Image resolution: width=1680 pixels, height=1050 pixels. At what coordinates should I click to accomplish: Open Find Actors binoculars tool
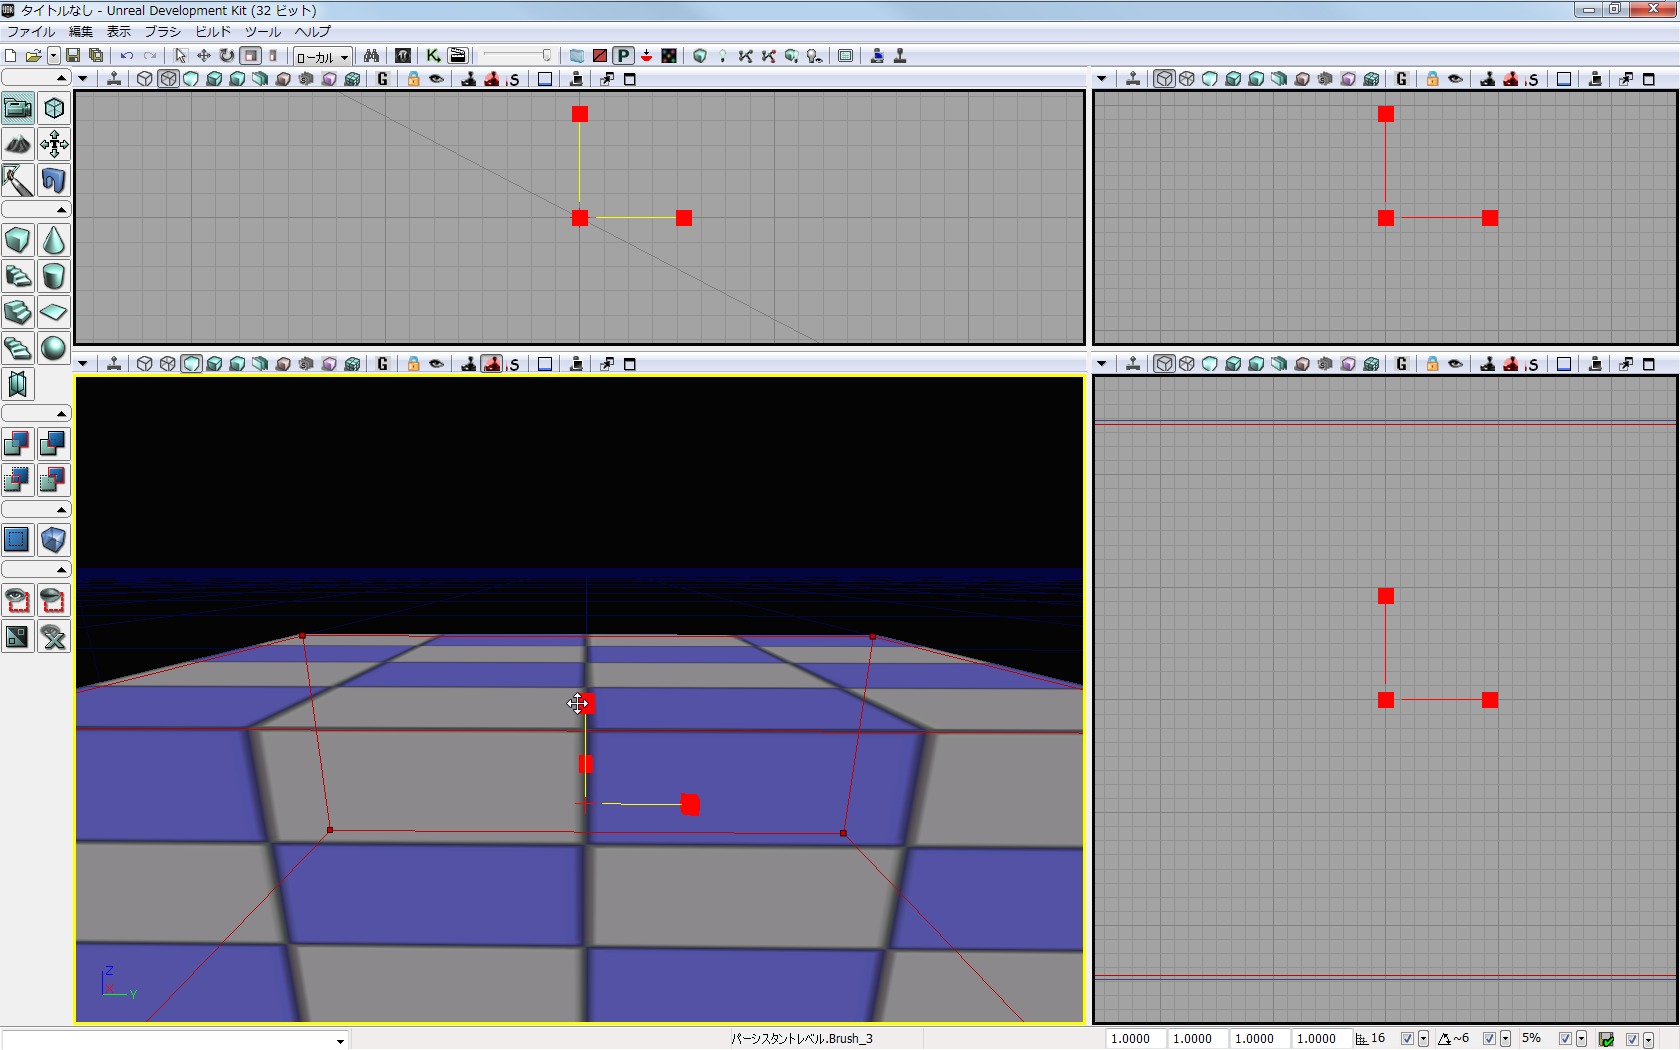coord(371,56)
